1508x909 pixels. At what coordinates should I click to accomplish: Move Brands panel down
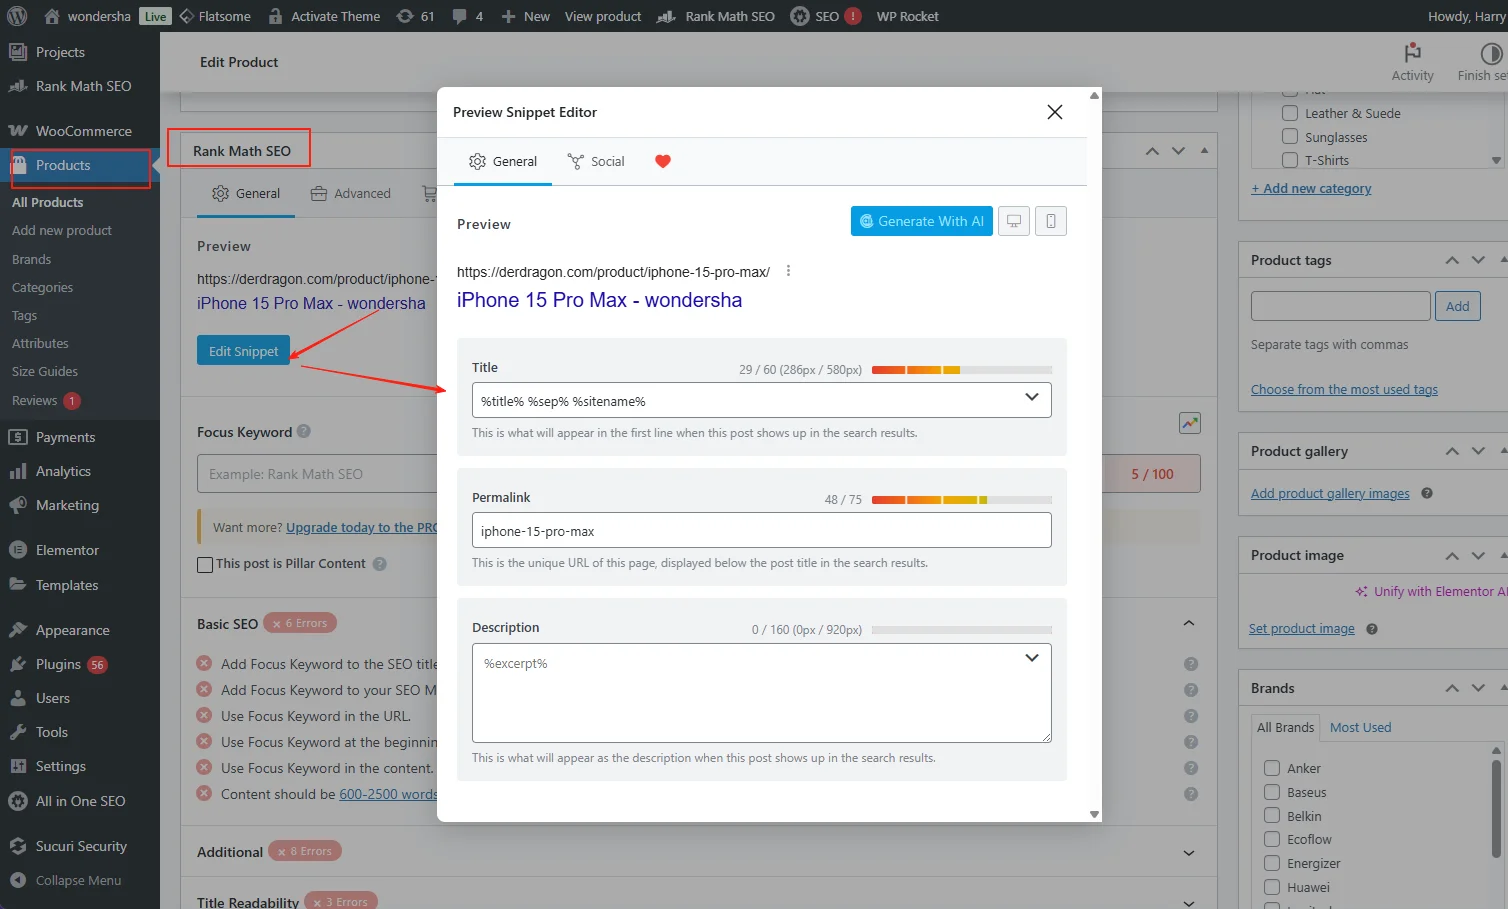point(1478,688)
